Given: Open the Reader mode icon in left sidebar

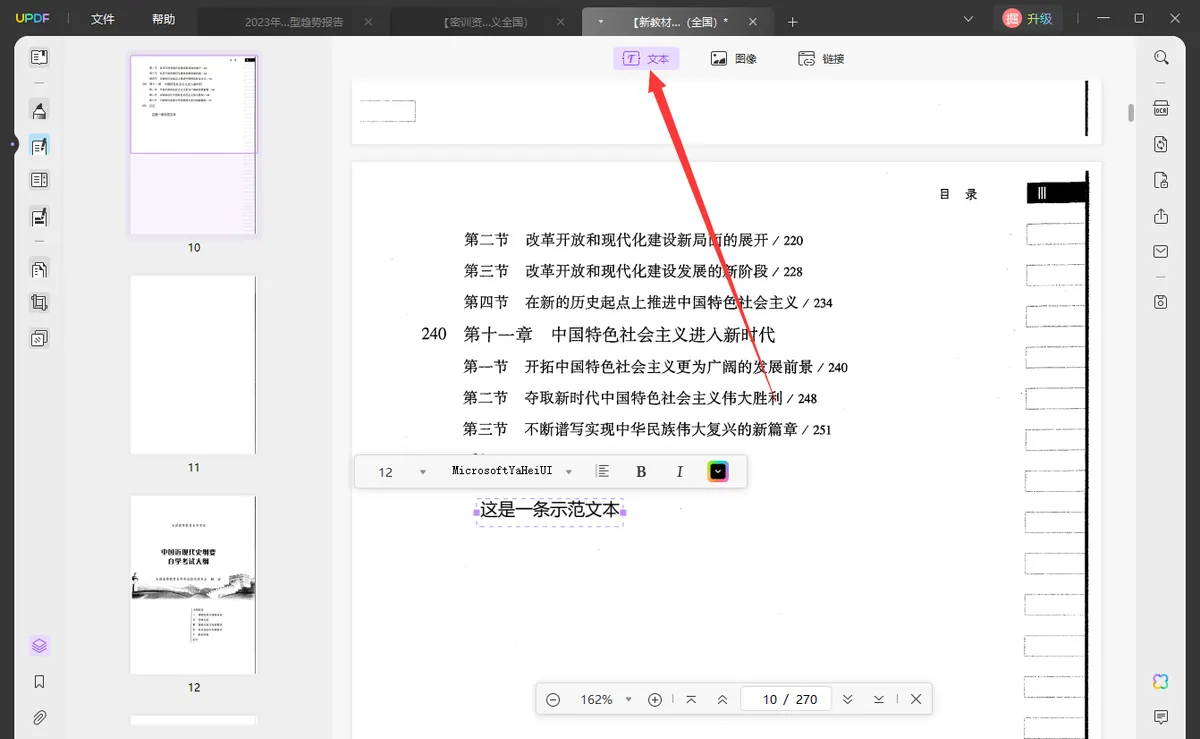Looking at the screenshot, I should (x=39, y=57).
